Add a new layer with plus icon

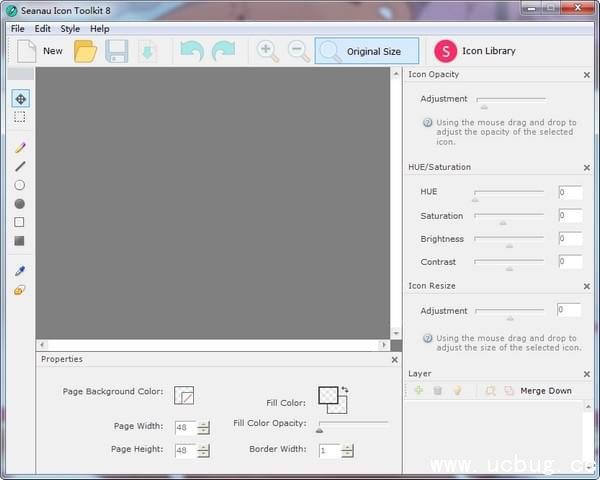coord(419,390)
